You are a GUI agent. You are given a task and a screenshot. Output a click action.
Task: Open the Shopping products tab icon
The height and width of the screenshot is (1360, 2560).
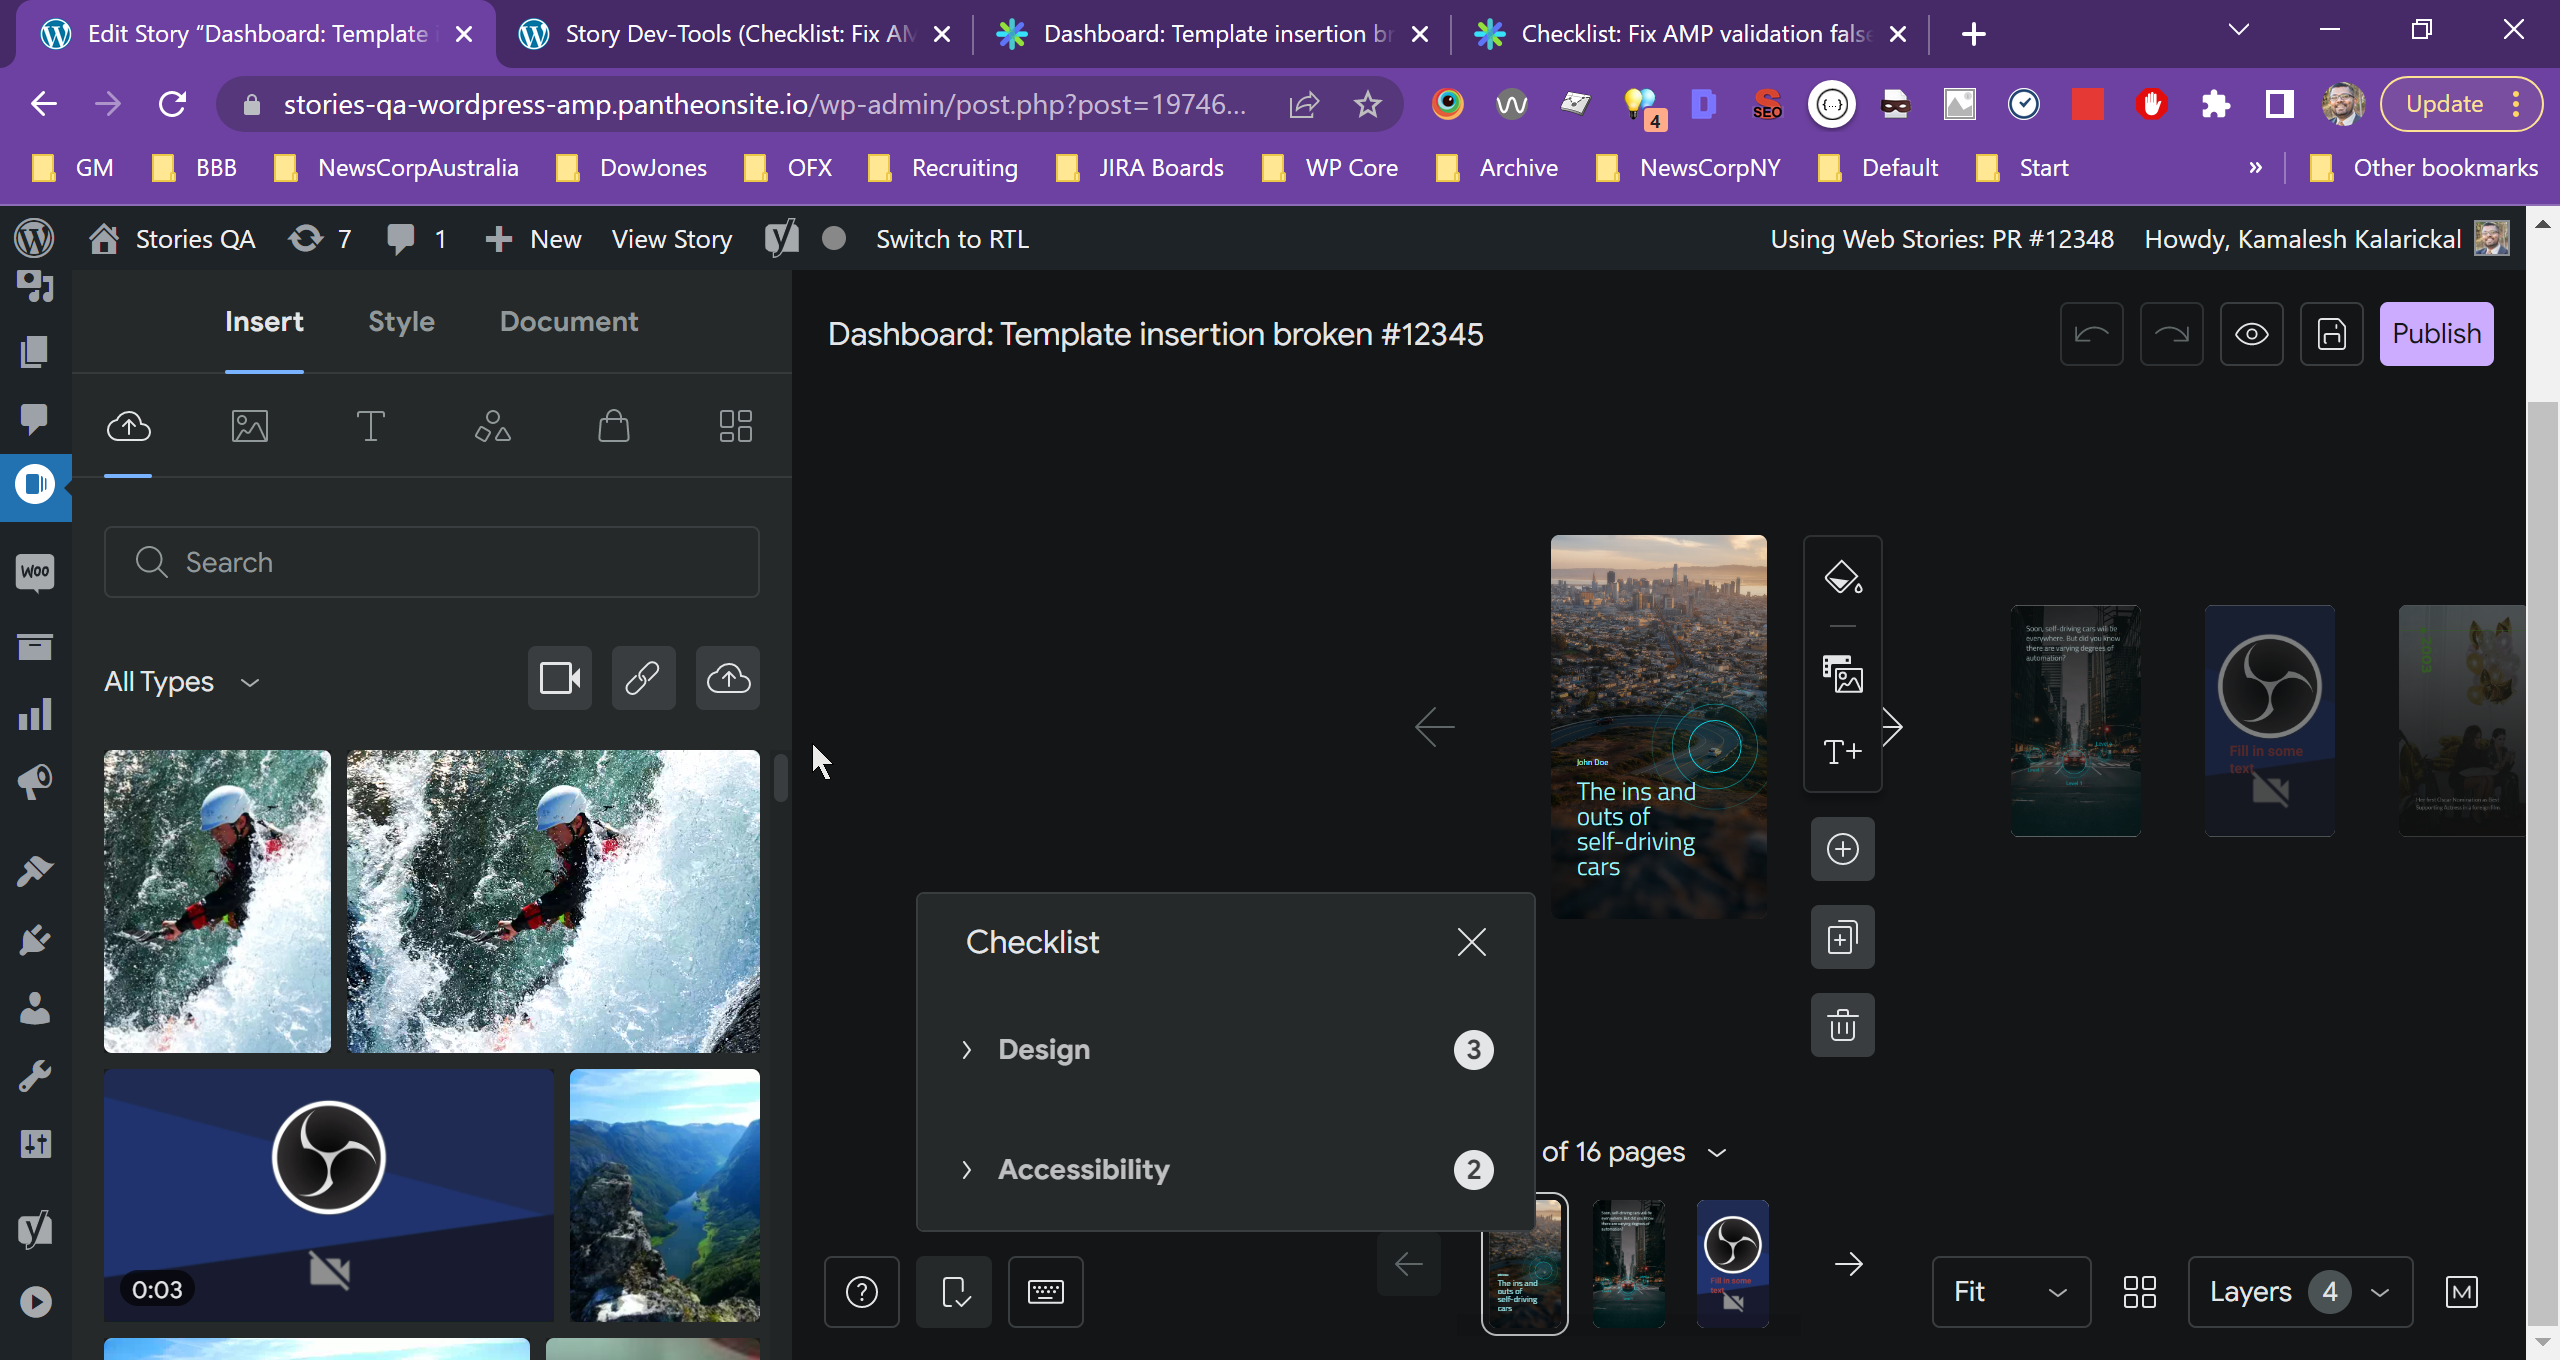pyautogui.click(x=614, y=427)
